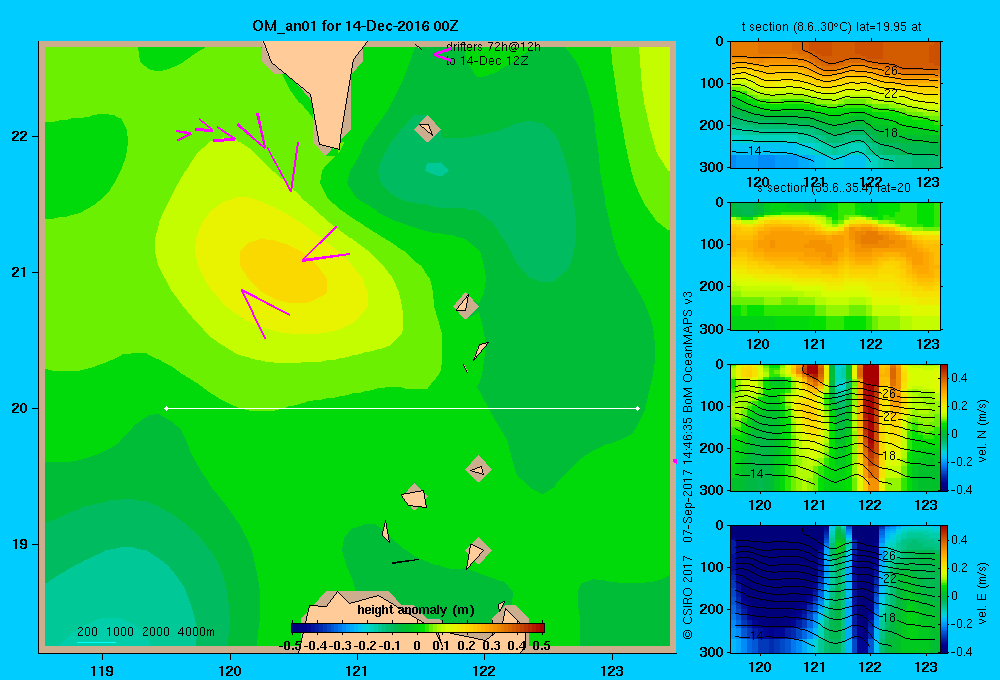Click the '14' isotherm label in the temperature section

click(754, 151)
